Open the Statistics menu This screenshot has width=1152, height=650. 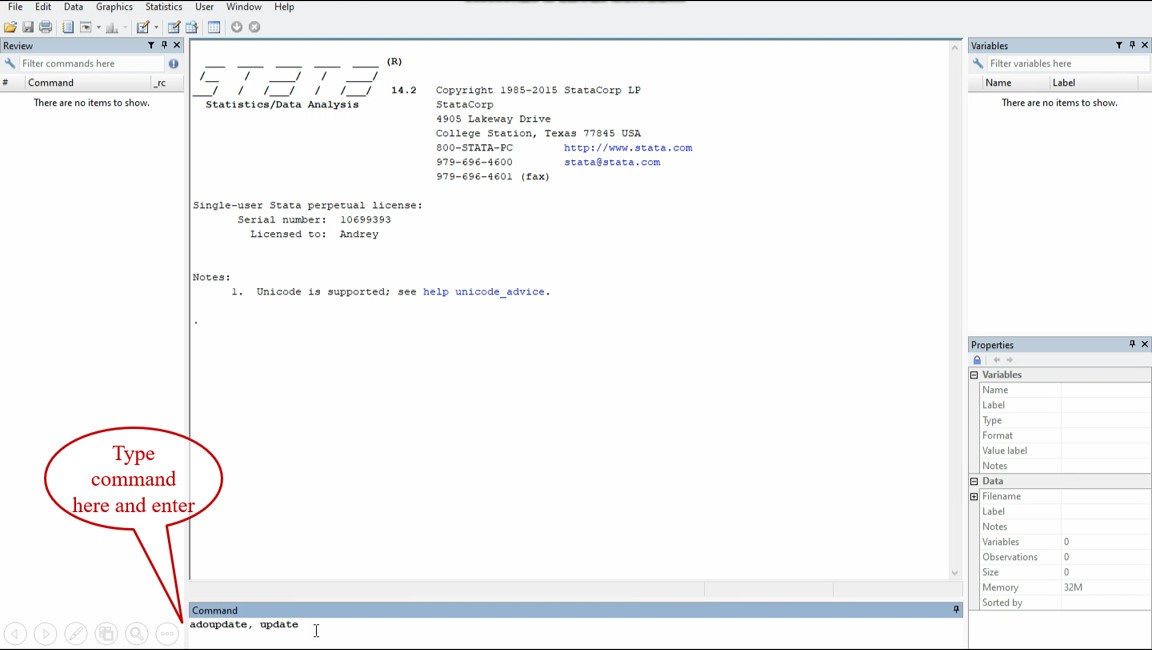(163, 7)
